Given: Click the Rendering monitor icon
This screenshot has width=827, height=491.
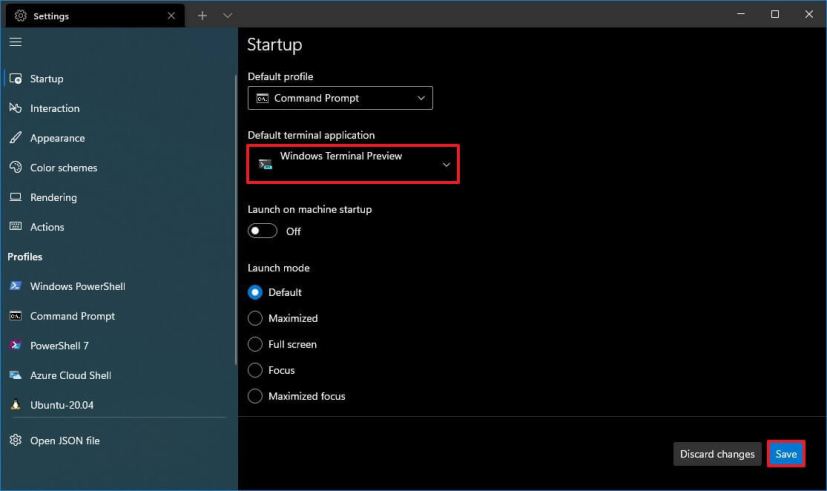Looking at the screenshot, I should coord(16,197).
